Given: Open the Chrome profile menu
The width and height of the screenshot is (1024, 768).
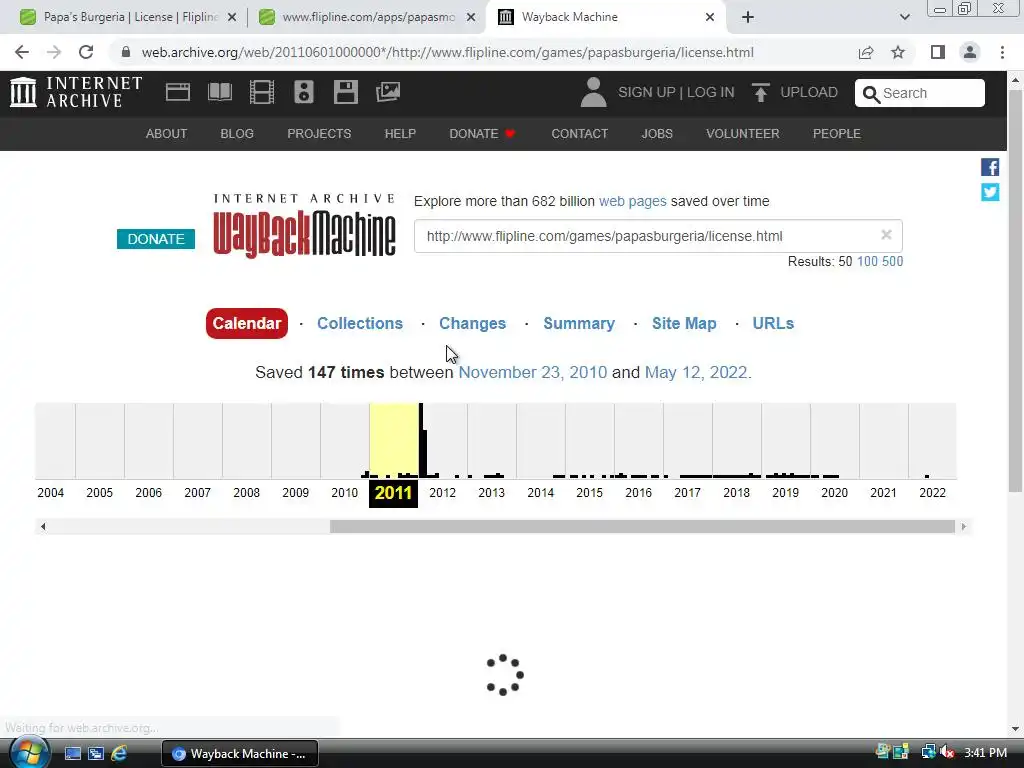Looking at the screenshot, I should pyautogui.click(x=970, y=52).
